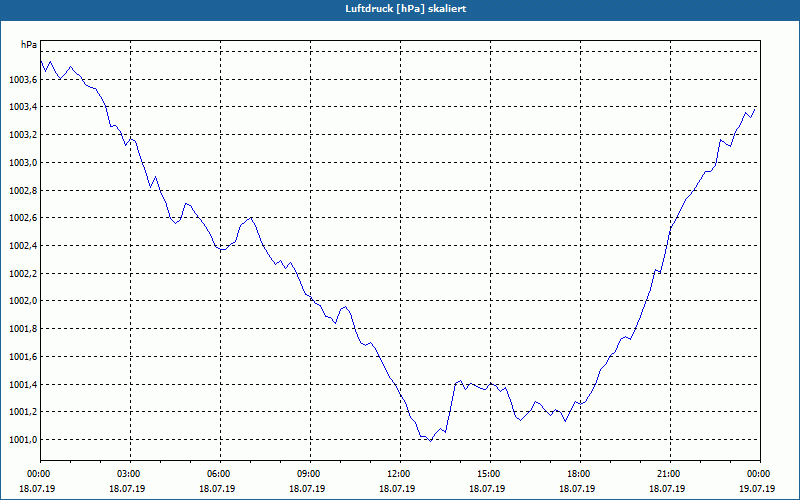Click the 1003,6 y-axis label
The height and width of the screenshot is (500, 800).
(23, 79)
